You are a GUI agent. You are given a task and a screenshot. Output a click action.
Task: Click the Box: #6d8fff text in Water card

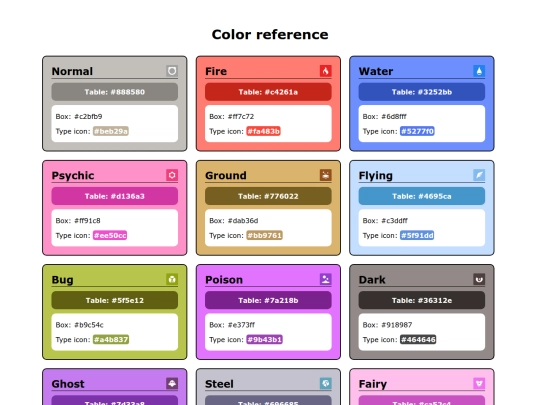pos(384,116)
